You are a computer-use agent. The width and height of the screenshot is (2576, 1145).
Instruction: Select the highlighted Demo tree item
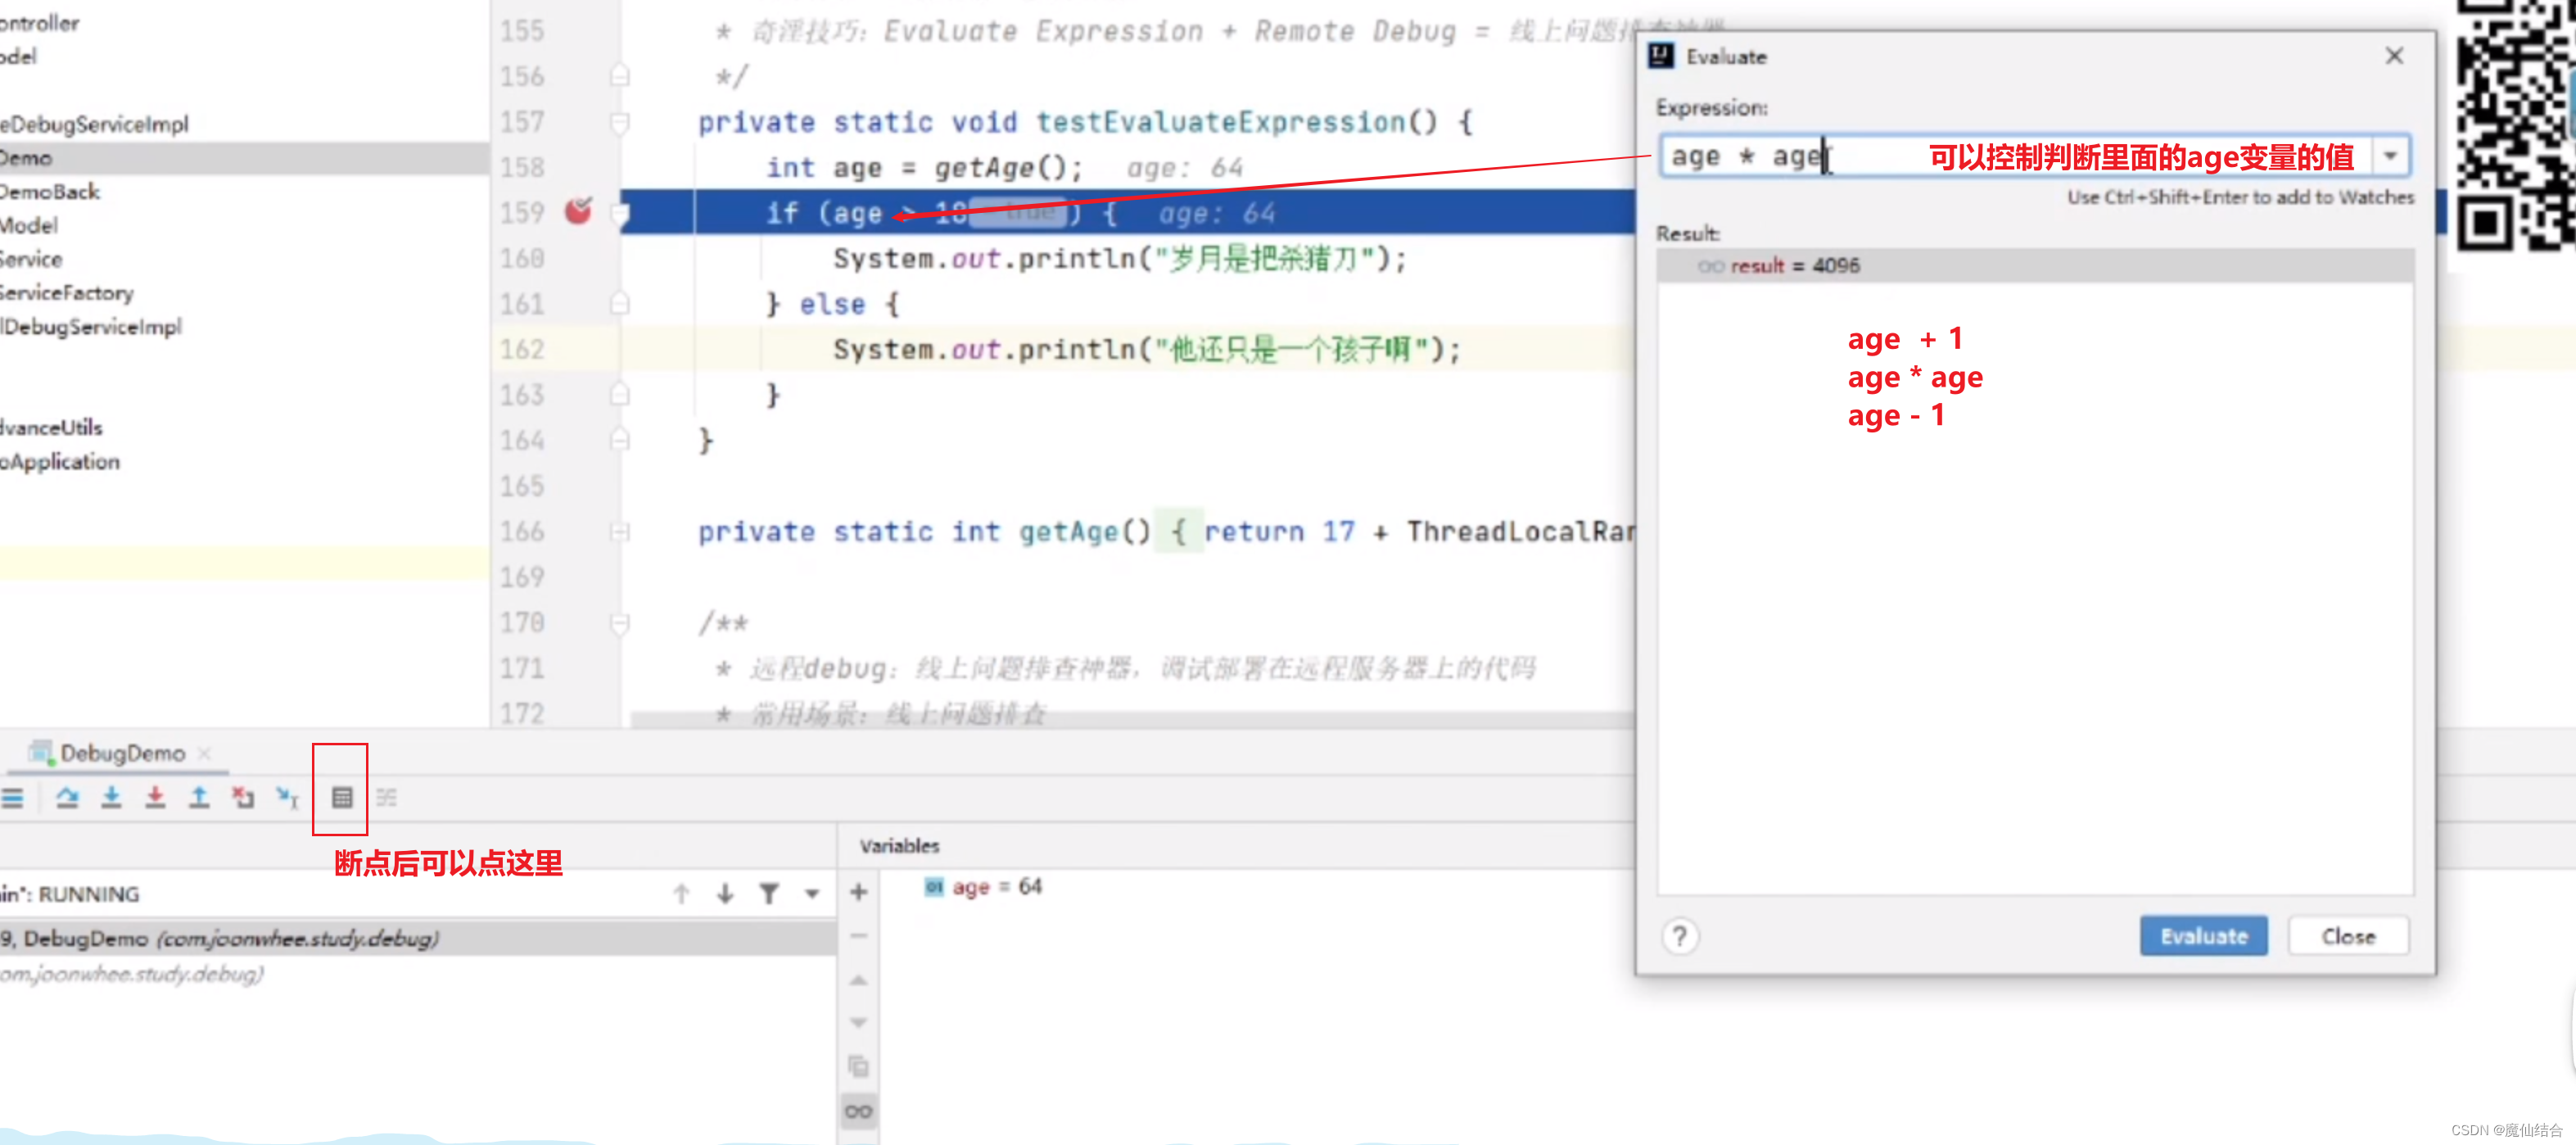[x=244, y=157]
